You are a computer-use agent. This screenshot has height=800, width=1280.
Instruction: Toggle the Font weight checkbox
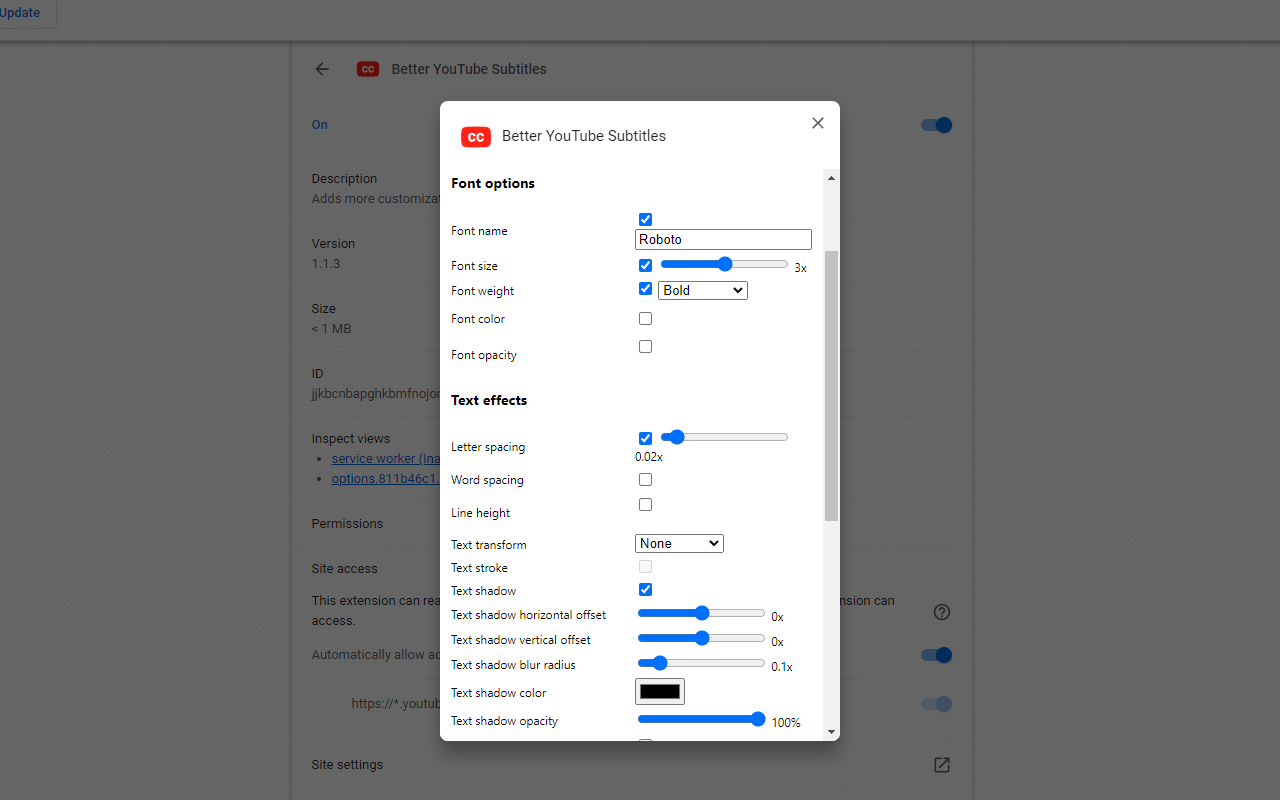(x=645, y=289)
